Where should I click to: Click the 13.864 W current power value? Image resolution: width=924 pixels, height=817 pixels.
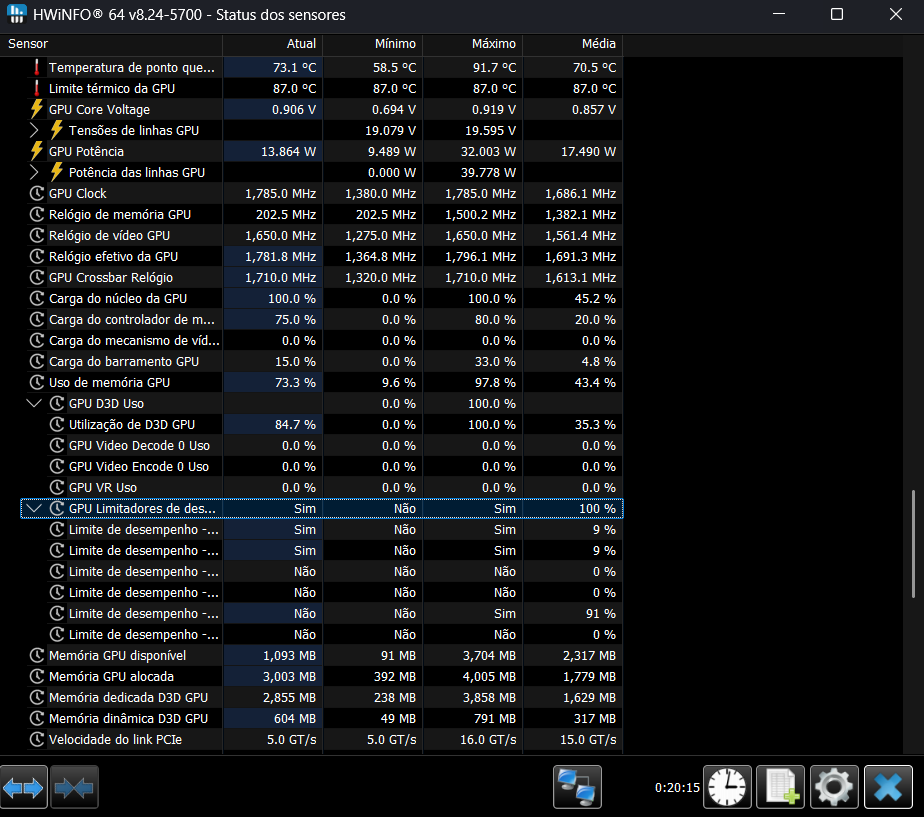coord(288,151)
